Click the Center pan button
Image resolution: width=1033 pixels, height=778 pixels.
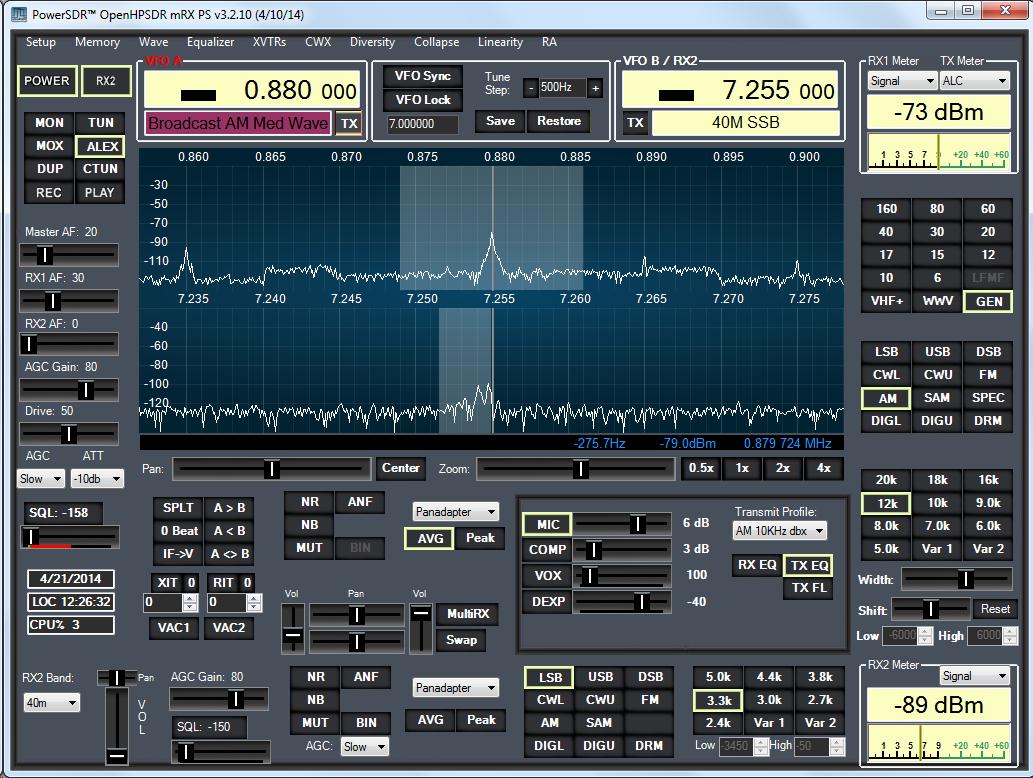pyautogui.click(x=401, y=468)
